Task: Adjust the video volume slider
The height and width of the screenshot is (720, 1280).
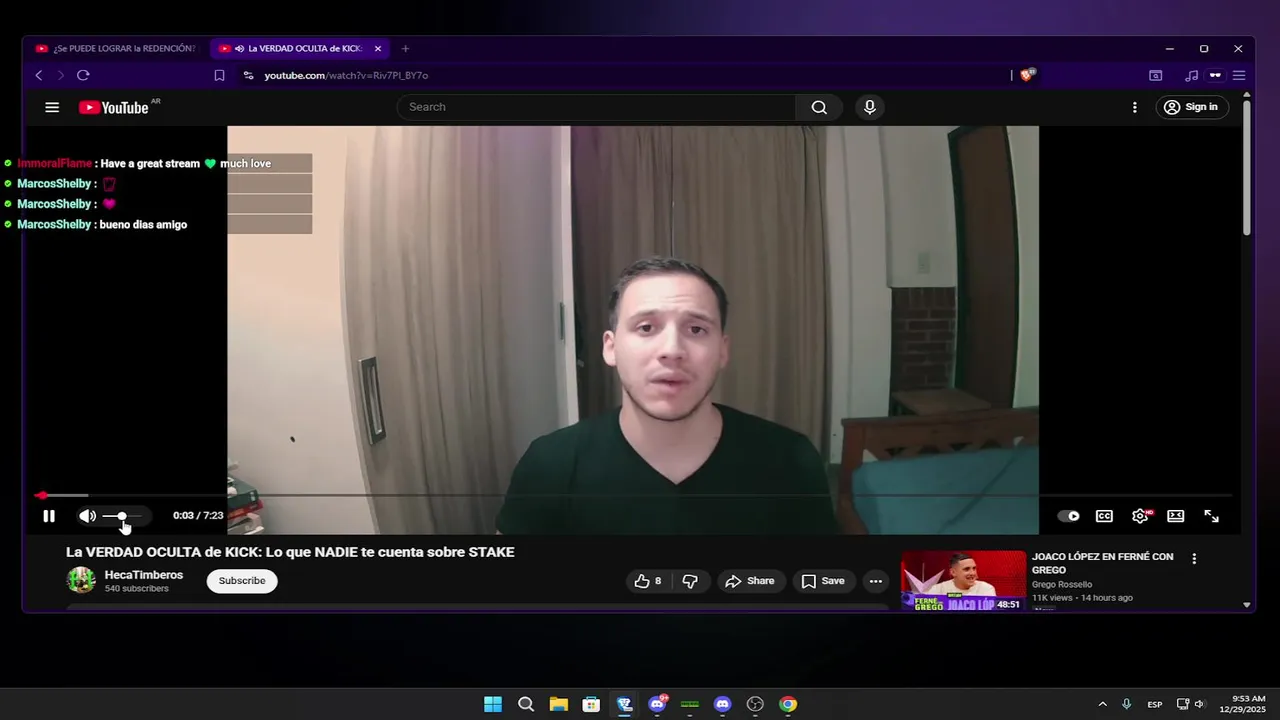Action: (122, 516)
